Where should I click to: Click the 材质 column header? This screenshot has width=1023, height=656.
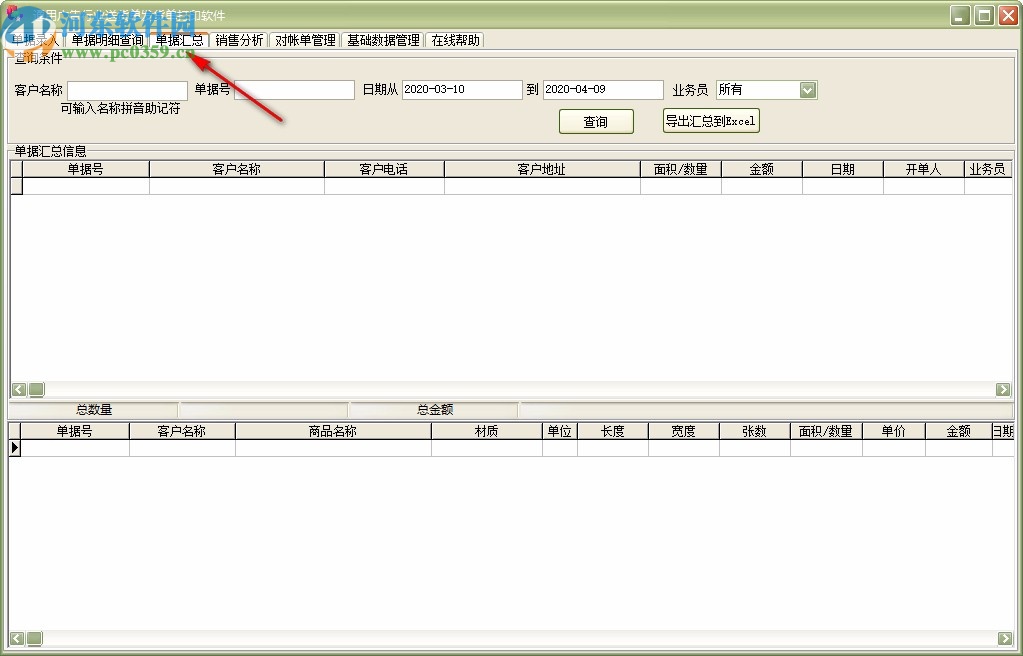pos(486,431)
